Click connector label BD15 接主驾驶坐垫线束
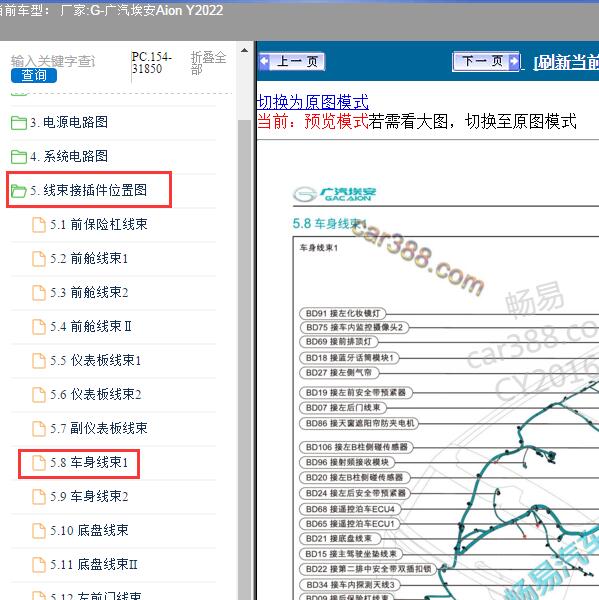The width and height of the screenshot is (599, 600). pos(351,554)
